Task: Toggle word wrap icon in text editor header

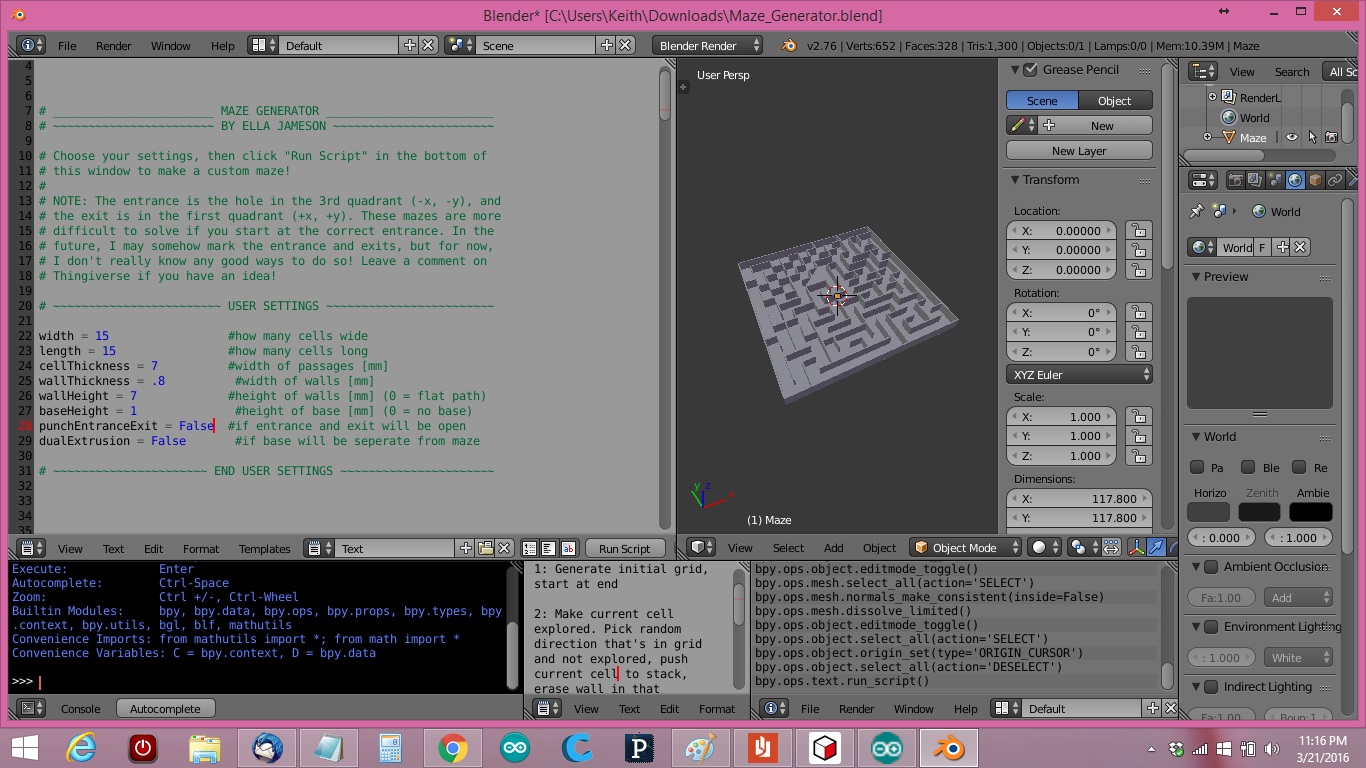Action: (x=548, y=547)
